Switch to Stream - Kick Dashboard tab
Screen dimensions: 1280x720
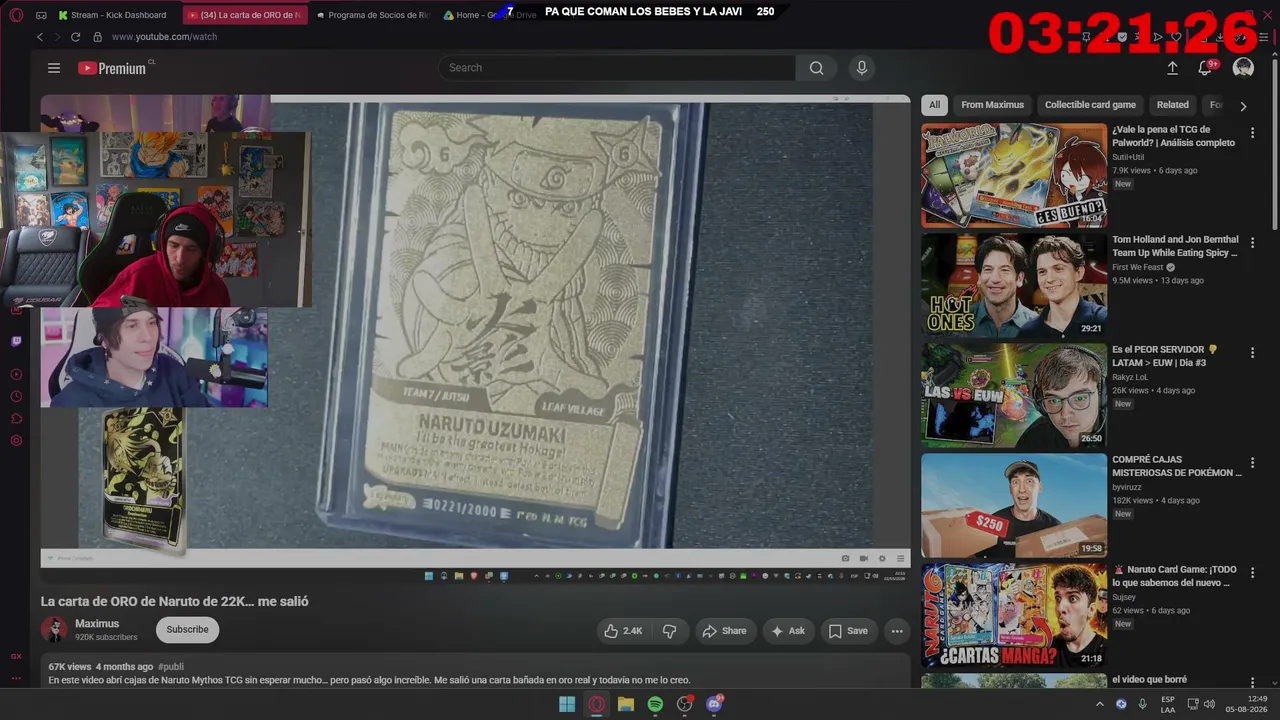(x=111, y=15)
